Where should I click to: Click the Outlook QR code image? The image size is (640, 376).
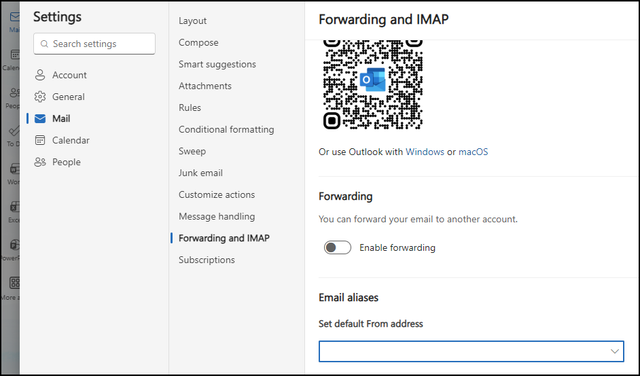pos(373,85)
